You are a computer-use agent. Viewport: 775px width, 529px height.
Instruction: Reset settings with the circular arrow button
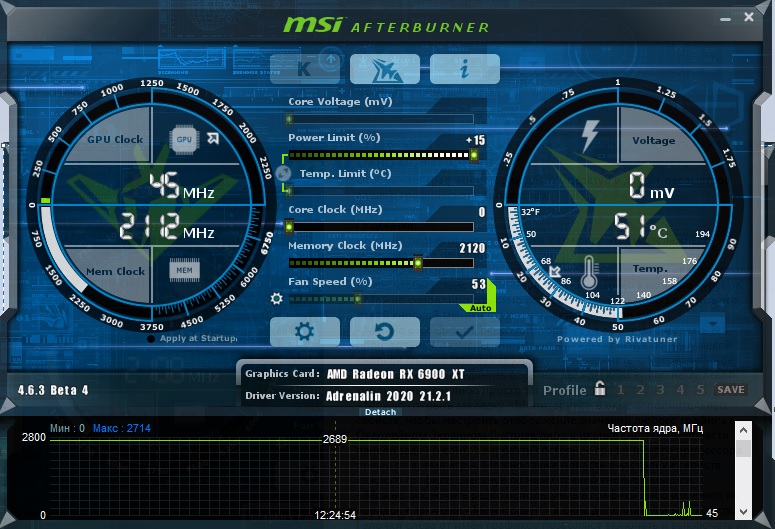coord(385,332)
